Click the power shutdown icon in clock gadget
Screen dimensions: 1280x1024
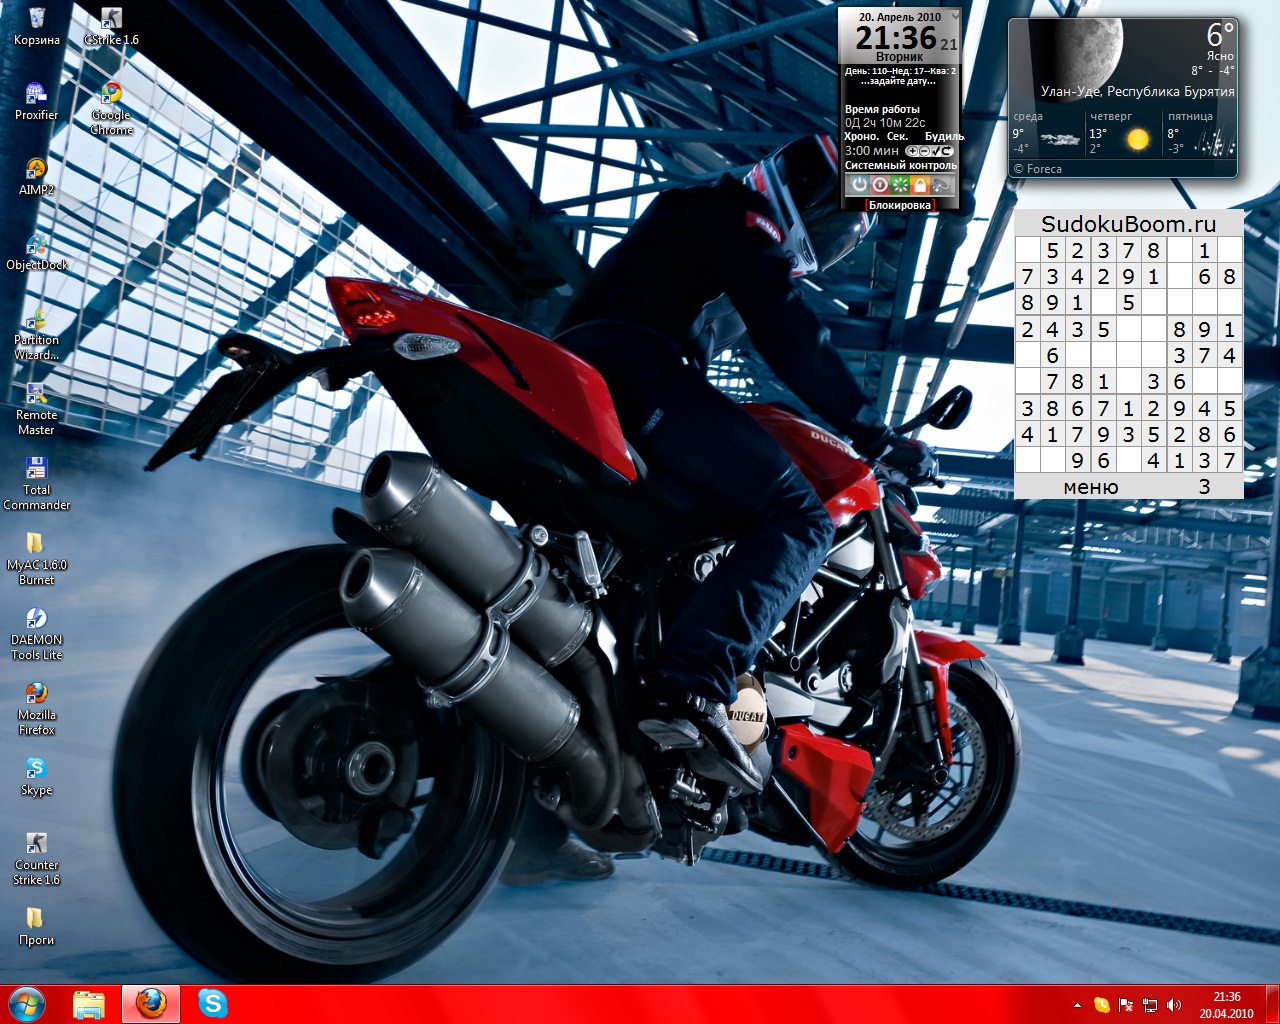(858, 185)
